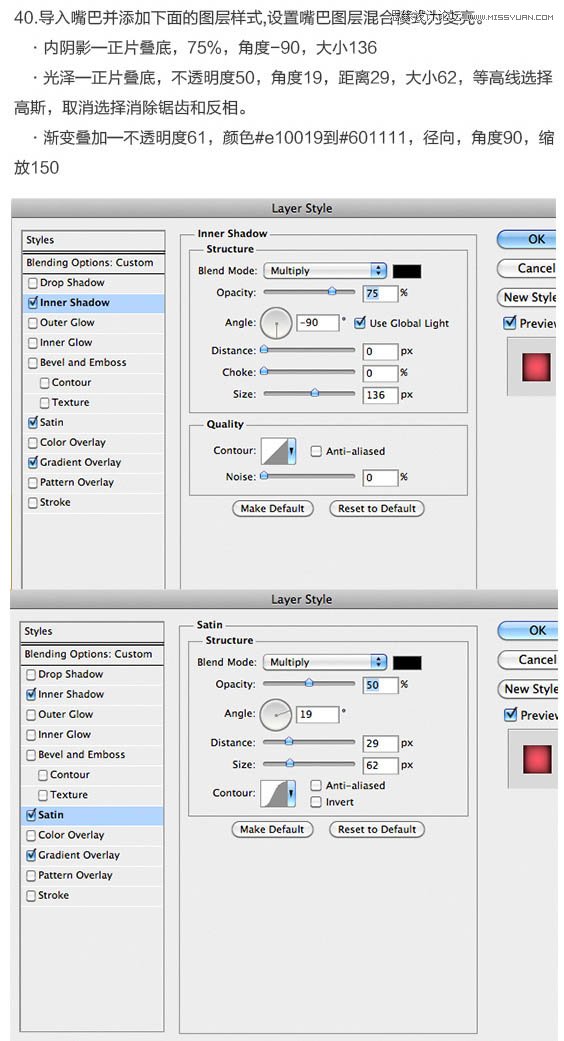Tick Pattern Overlay in the Satin settings dialog
Screen dimensions: 564x1041
(31, 876)
